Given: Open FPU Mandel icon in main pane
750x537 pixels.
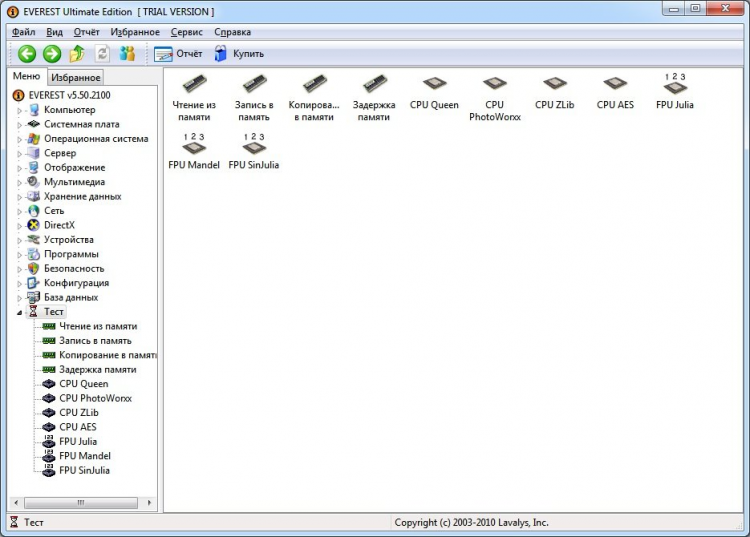Looking at the screenshot, I should (194, 151).
